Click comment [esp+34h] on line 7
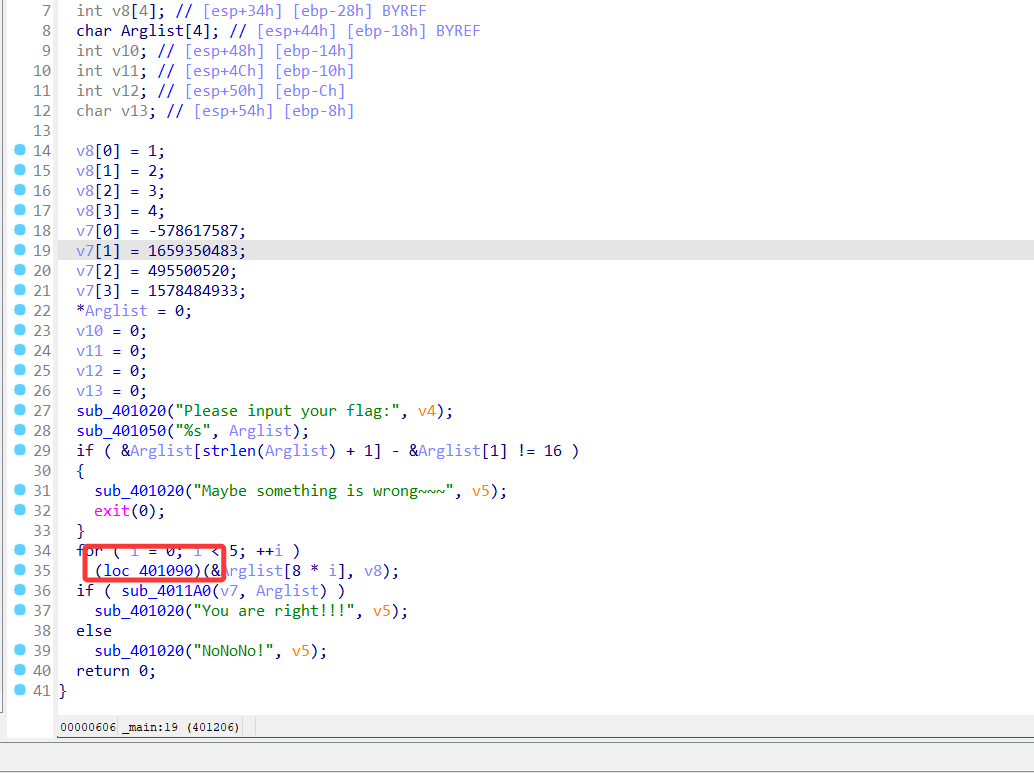Viewport: 1034px width, 773px height. [242, 12]
